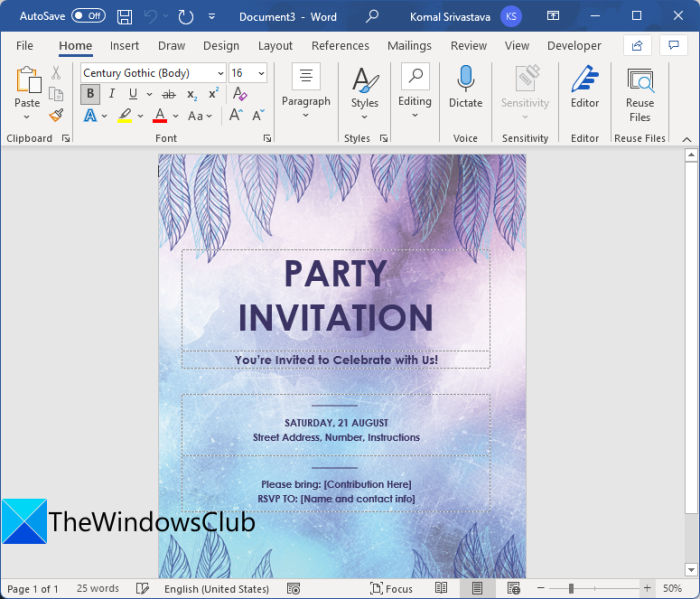Viewport: 700px width, 599px height.
Task: Toggle Bold formatting
Action: [x=90, y=94]
